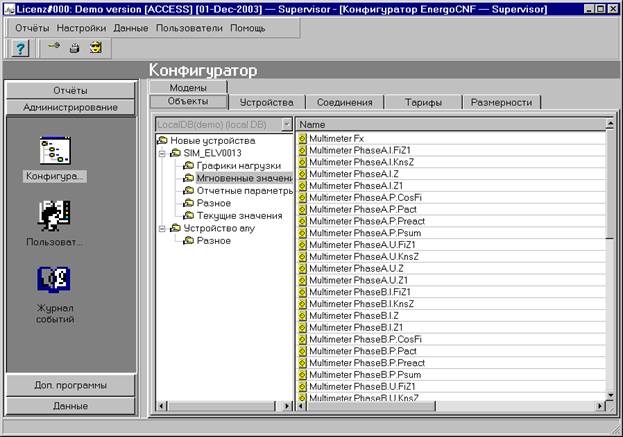
Task: Collapse the SIM_ELV0013 tree node
Action: pos(162,153)
